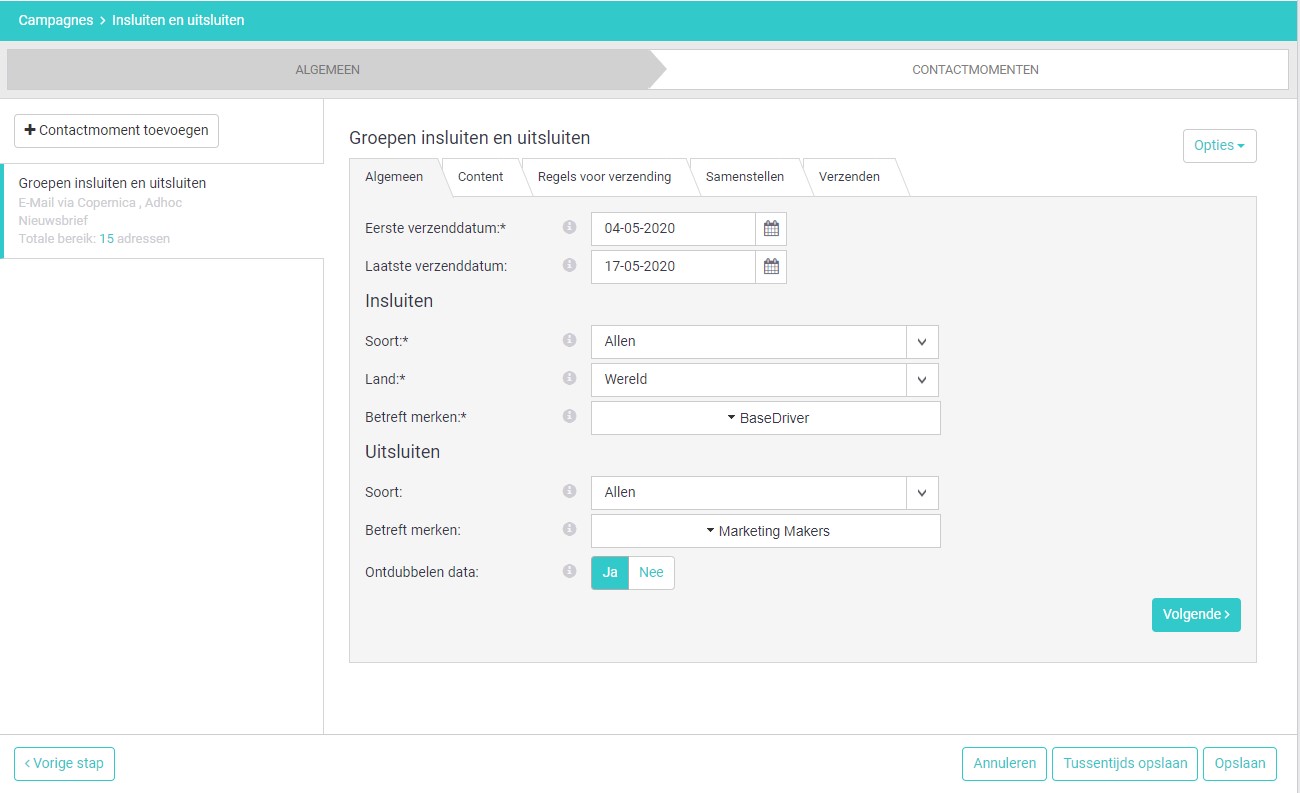This screenshot has width=1300, height=793.
Task: Open the Verzenden tab
Action: point(849,177)
